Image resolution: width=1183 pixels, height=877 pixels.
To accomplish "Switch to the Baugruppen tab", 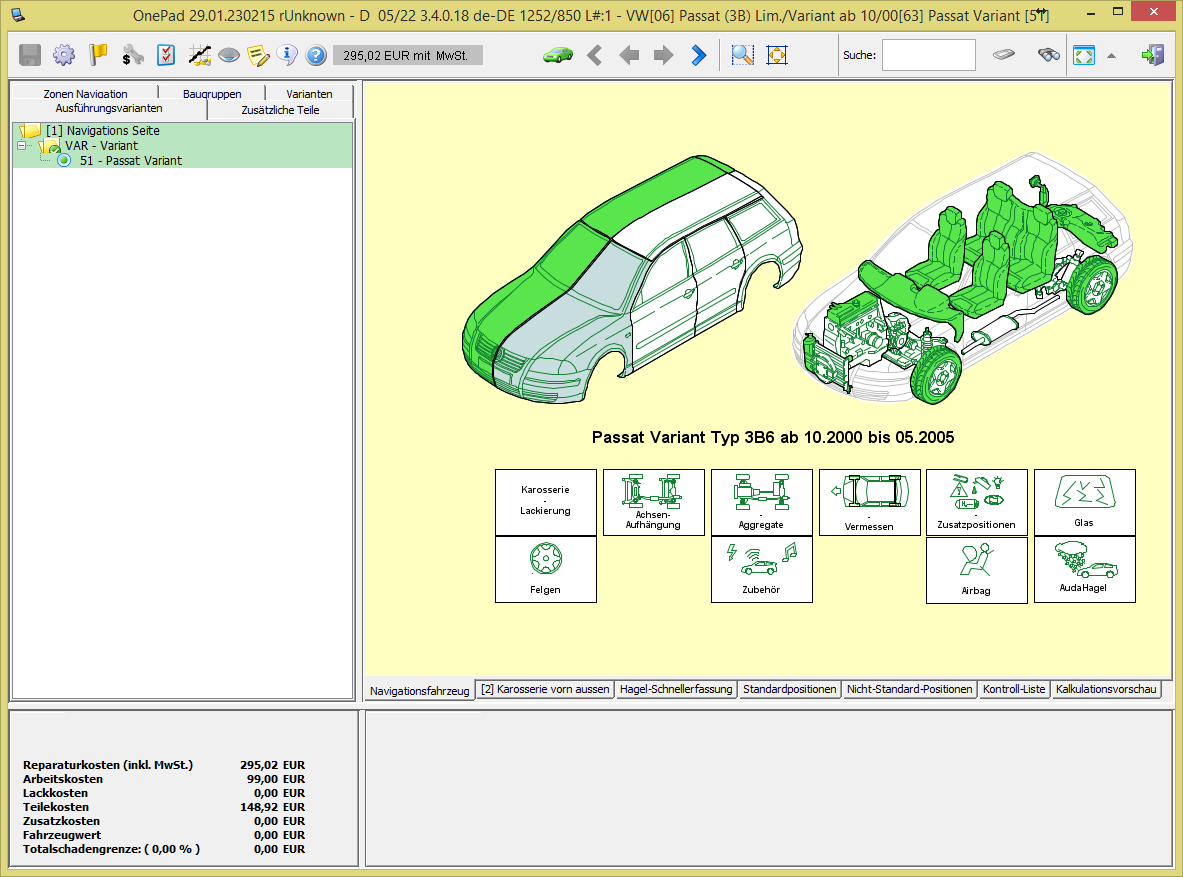I will click(212, 94).
